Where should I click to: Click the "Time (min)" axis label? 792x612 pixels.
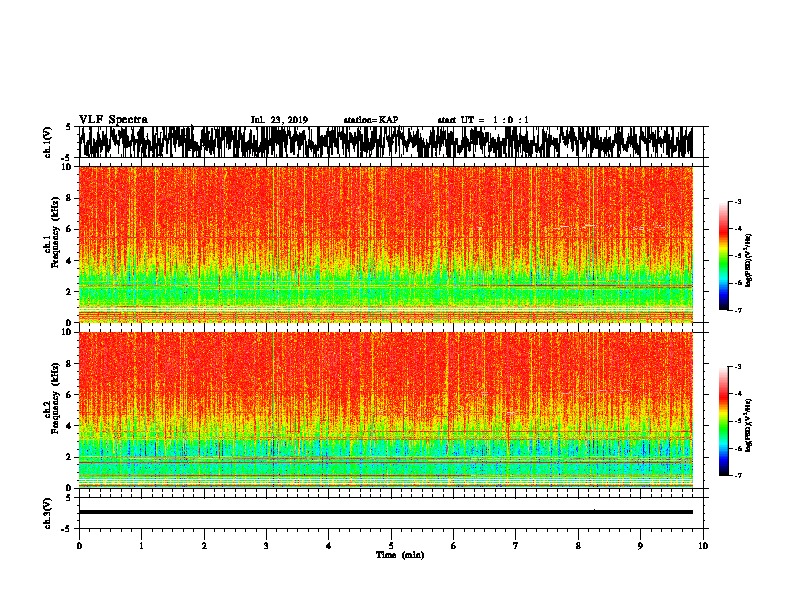(x=400, y=555)
